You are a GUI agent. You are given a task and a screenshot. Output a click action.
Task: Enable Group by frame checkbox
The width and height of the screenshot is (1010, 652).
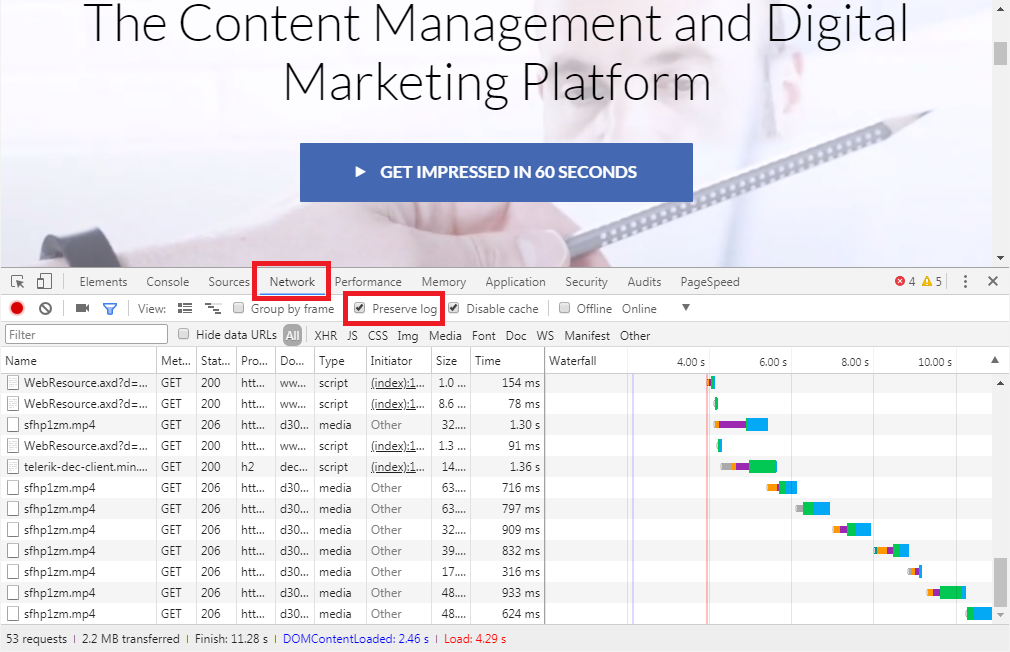(238, 308)
